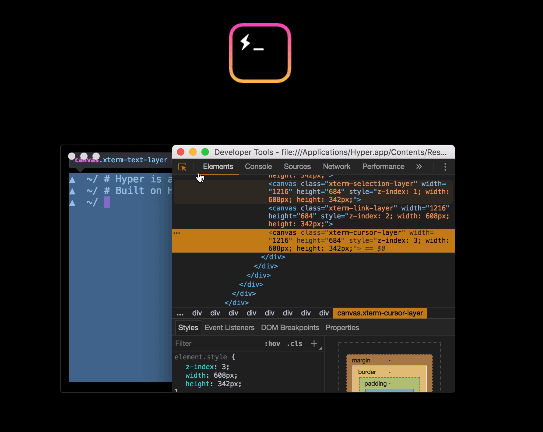Click the ellipsis beside highlighted canvas row

click(177, 233)
